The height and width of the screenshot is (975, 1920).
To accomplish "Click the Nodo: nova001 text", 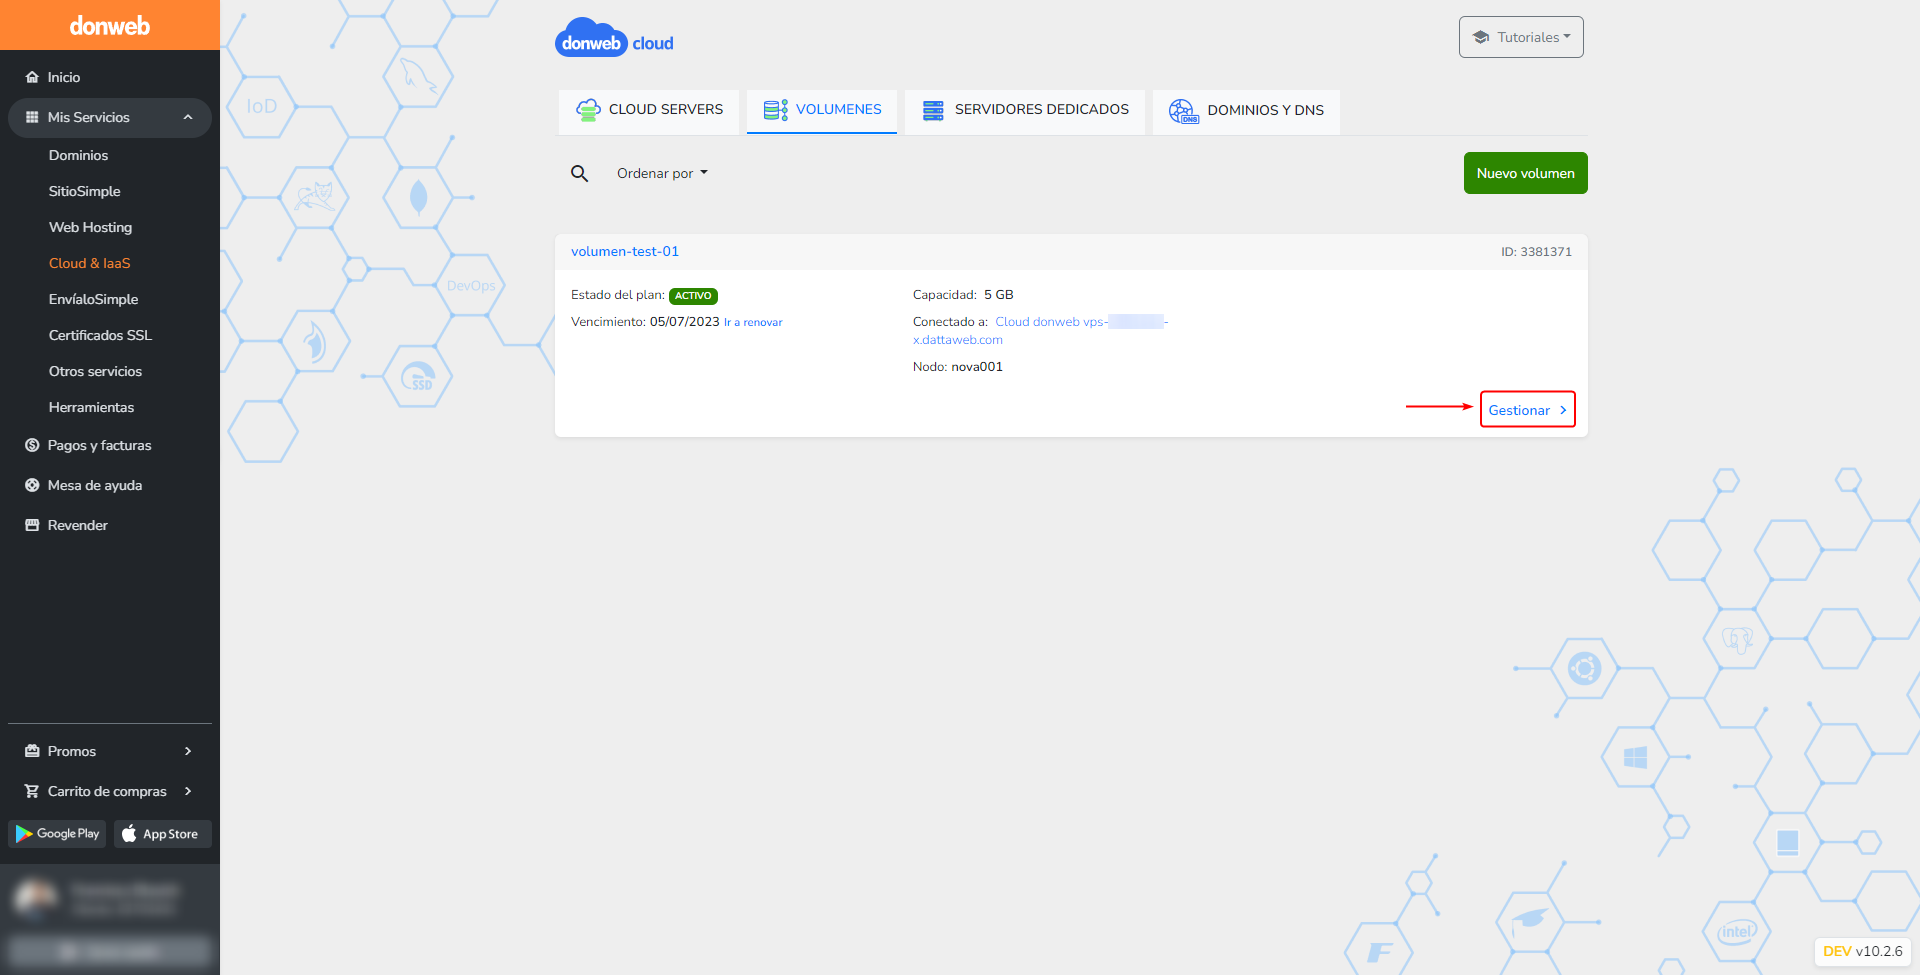I will pyautogui.click(x=957, y=367).
